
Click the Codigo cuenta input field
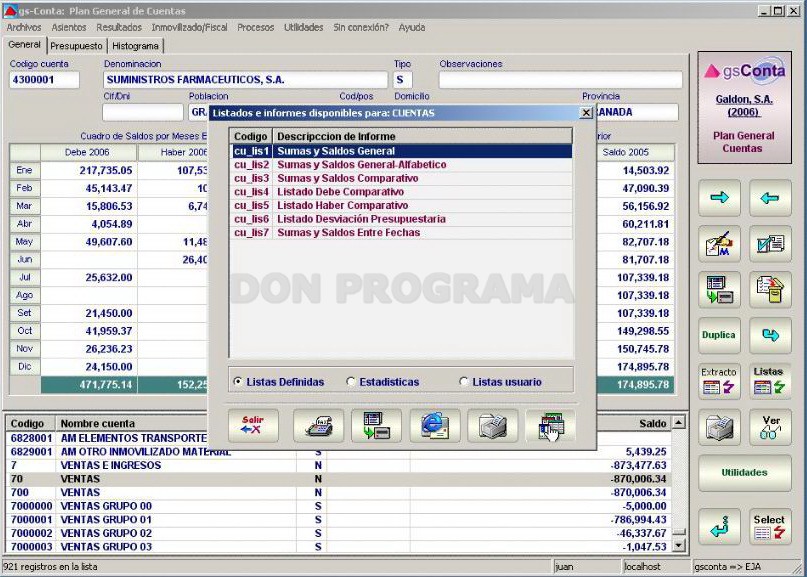44,80
